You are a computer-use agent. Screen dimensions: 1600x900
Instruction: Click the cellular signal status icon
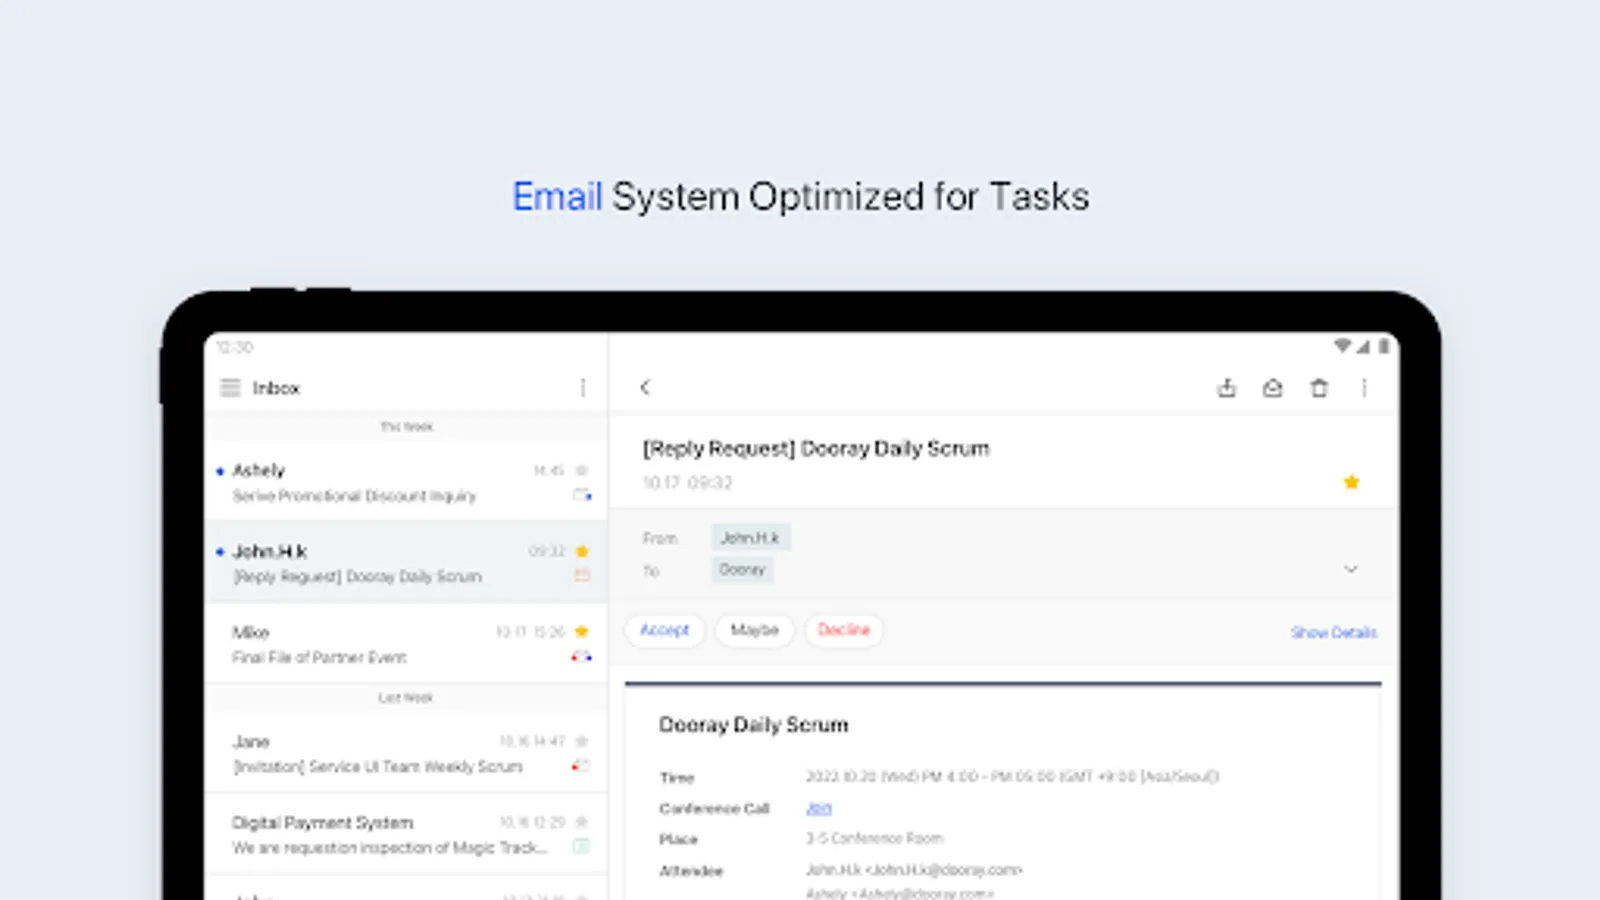(1363, 346)
